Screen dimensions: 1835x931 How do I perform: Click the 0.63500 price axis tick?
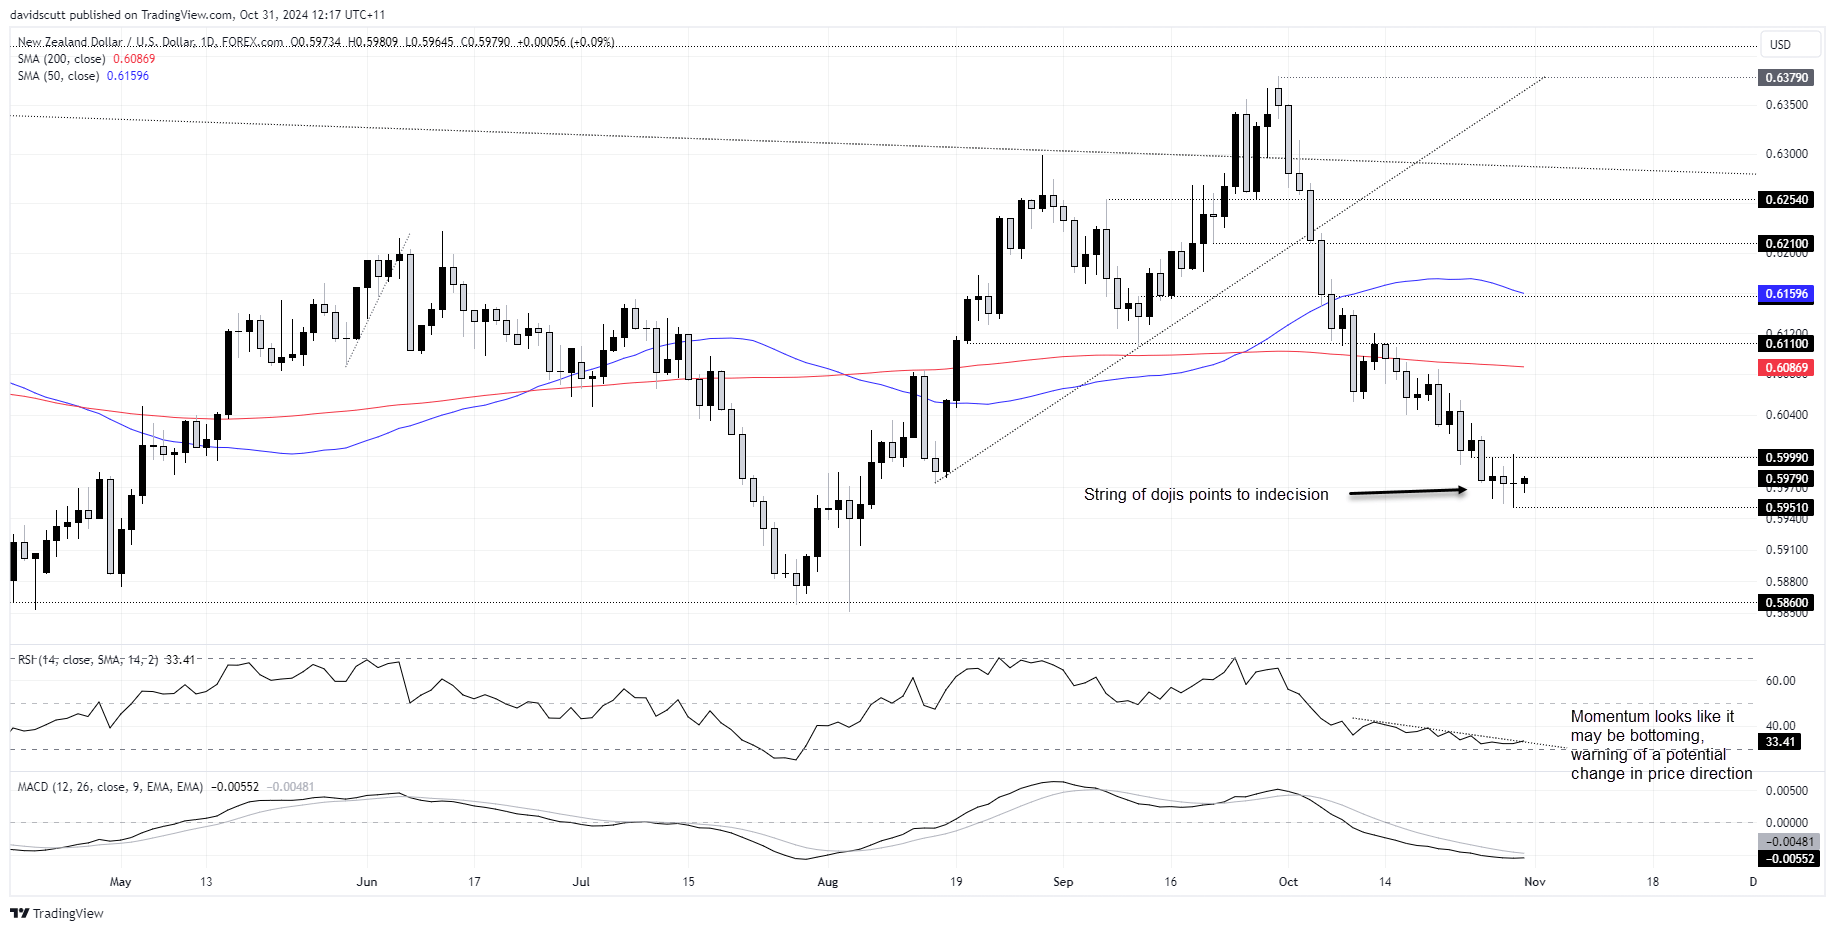[1787, 104]
